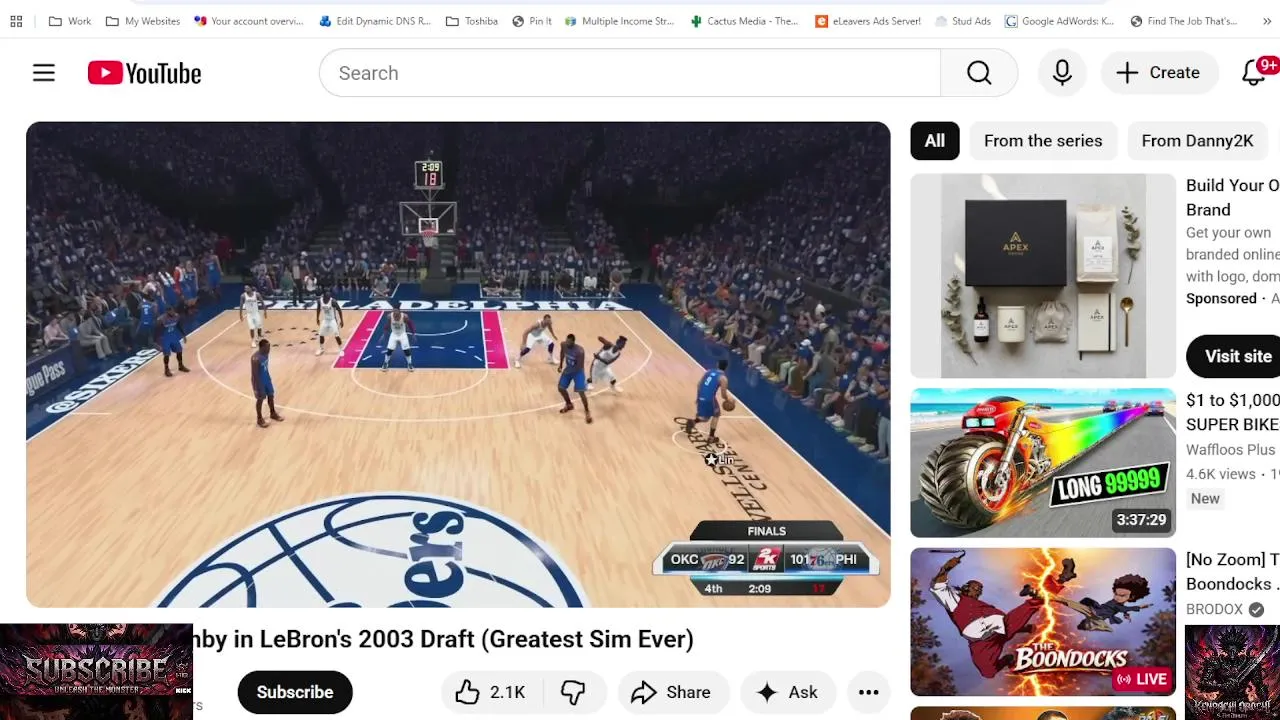Click the video player area
The image size is (1280, 720).
pyautogui.click(x=458, y=365)
